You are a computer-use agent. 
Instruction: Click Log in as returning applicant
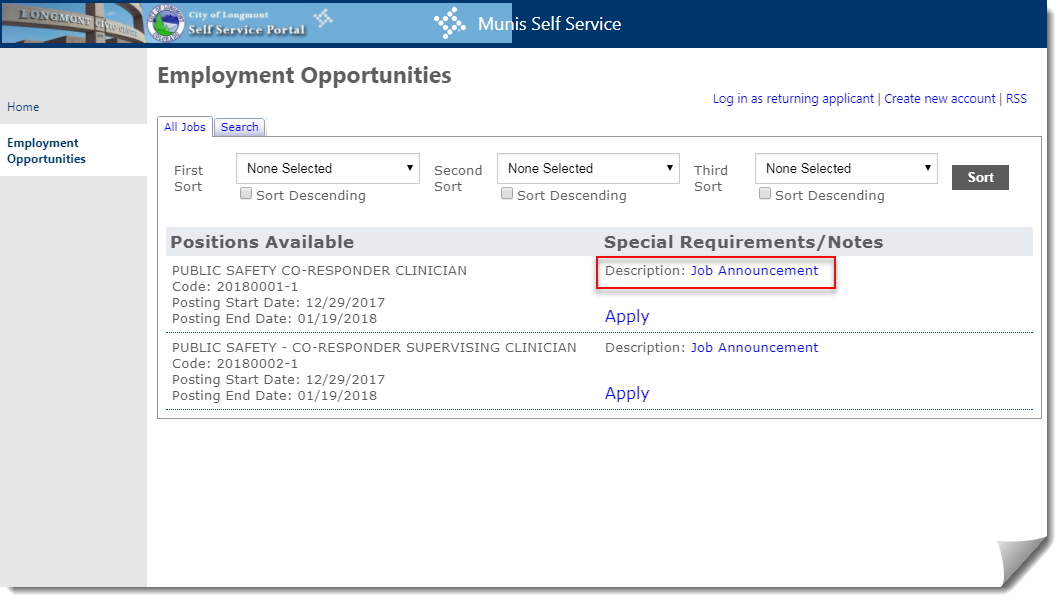tap(793, 99)
